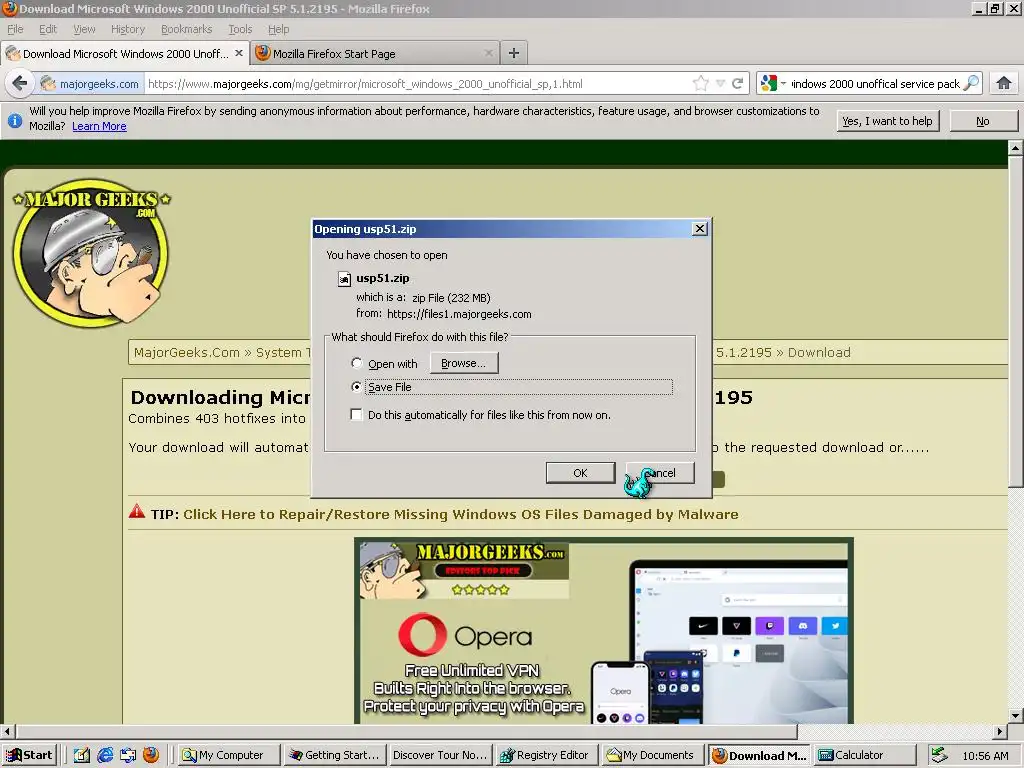Viewport: 1024px width, 768px height.
Task: Open a new tab with the plus button
Action: coord(514,54)
